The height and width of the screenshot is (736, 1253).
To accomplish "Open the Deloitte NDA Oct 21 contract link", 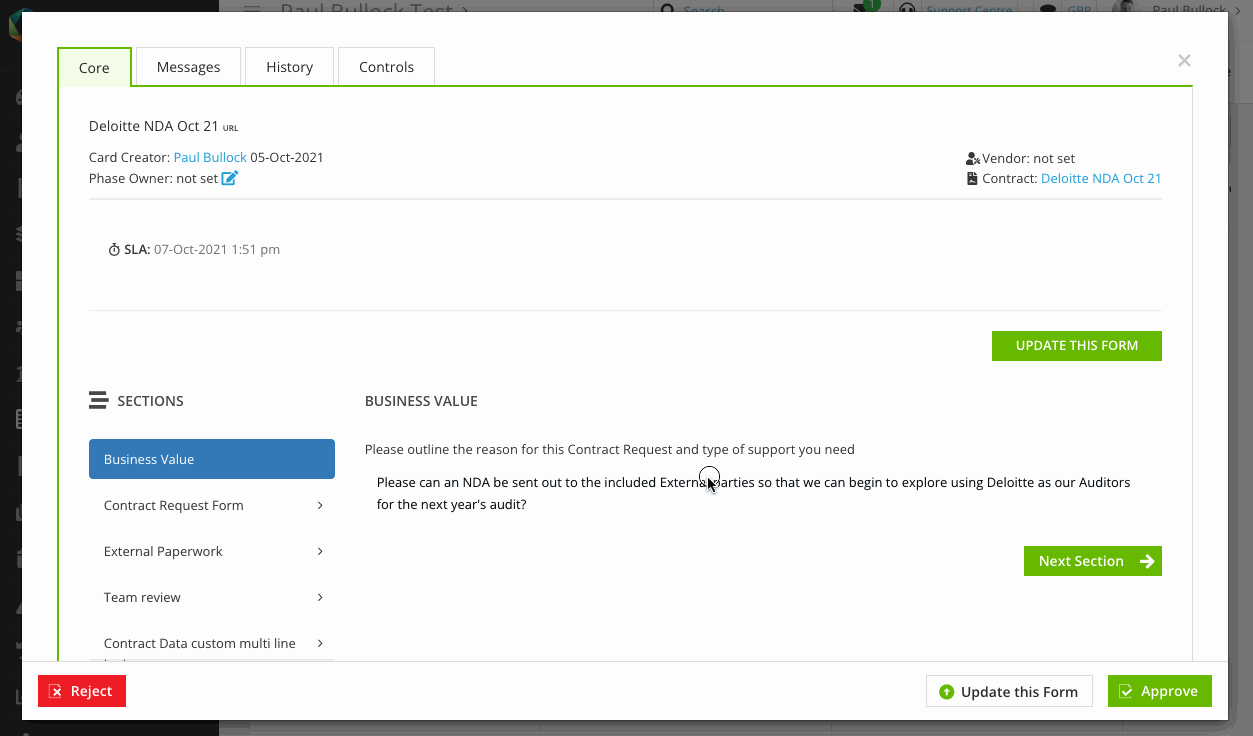I will click(1101, 179).
